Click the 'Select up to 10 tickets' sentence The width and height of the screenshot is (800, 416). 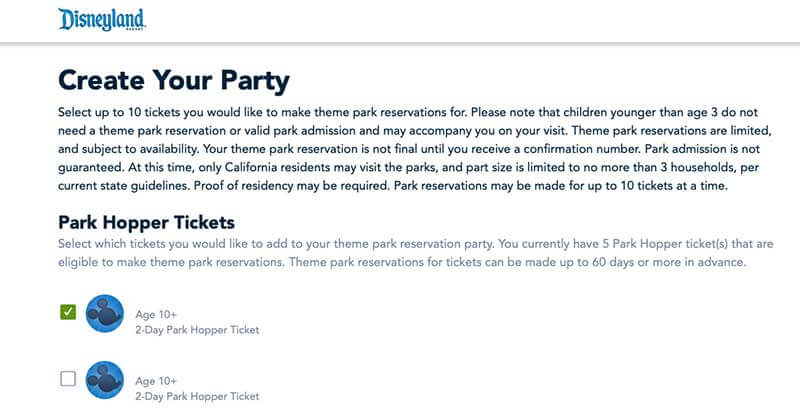[x=263, y=112]
